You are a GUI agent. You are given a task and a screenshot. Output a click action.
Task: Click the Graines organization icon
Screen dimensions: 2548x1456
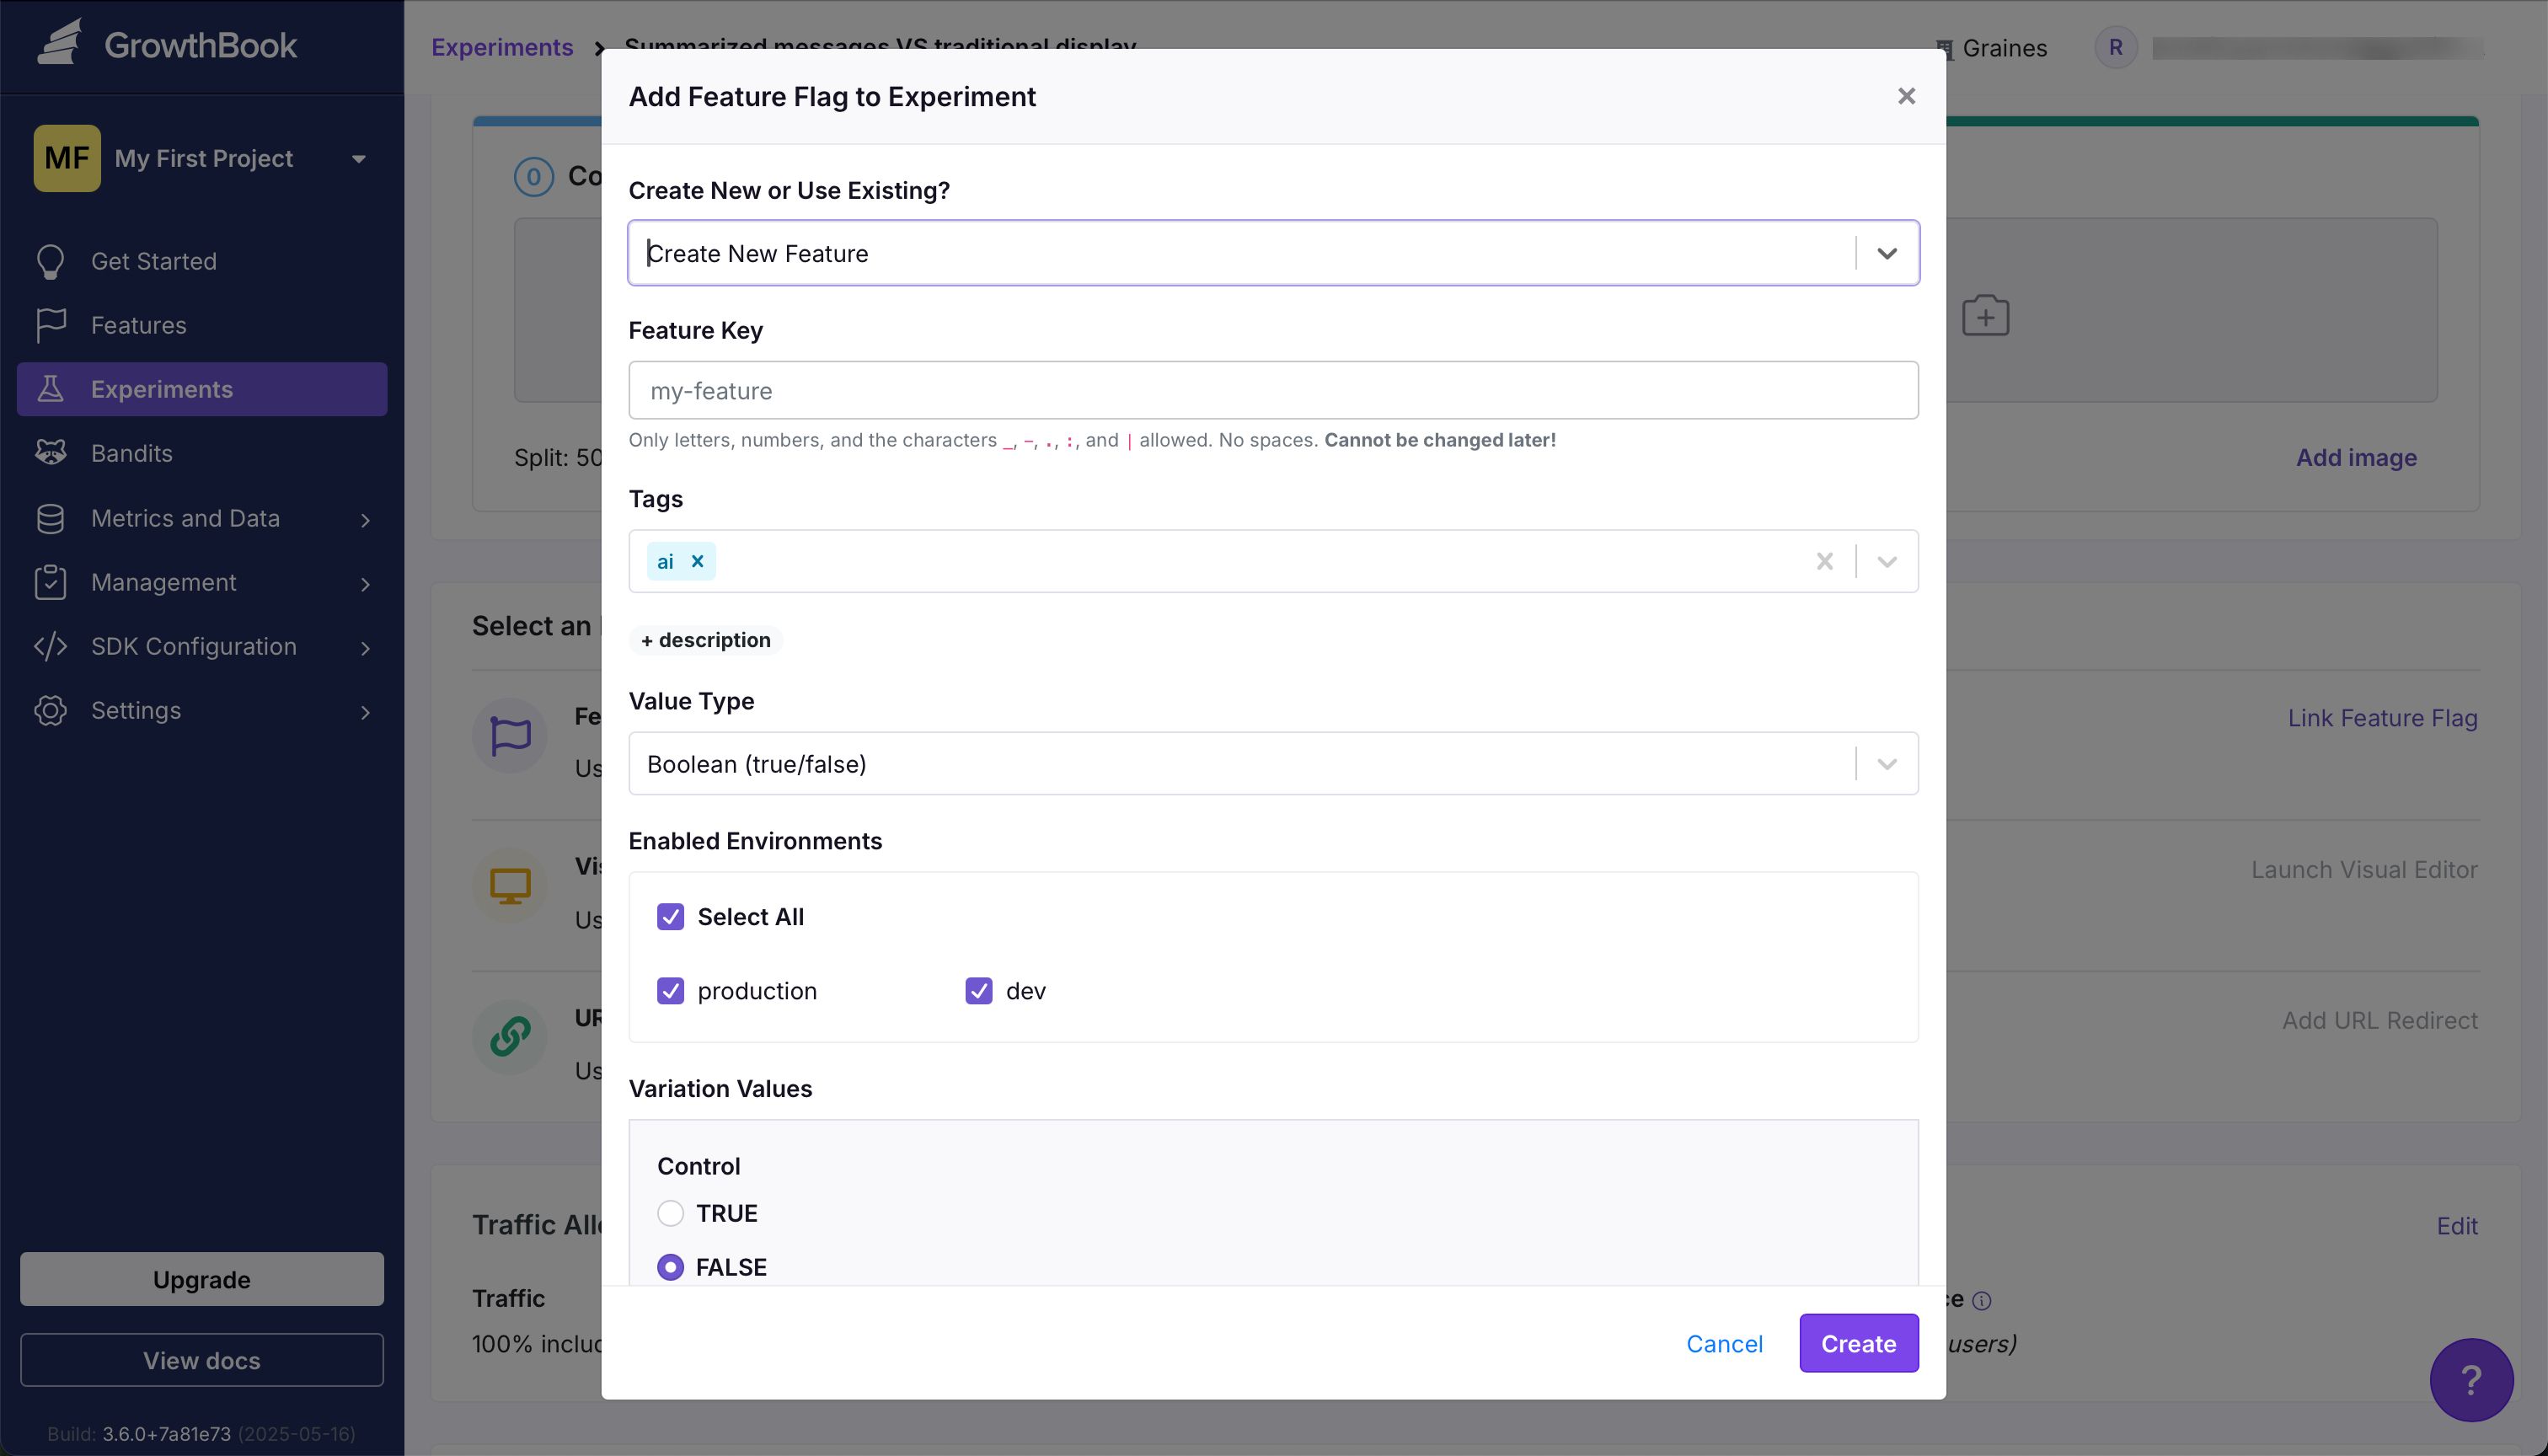pos(1945,48)
